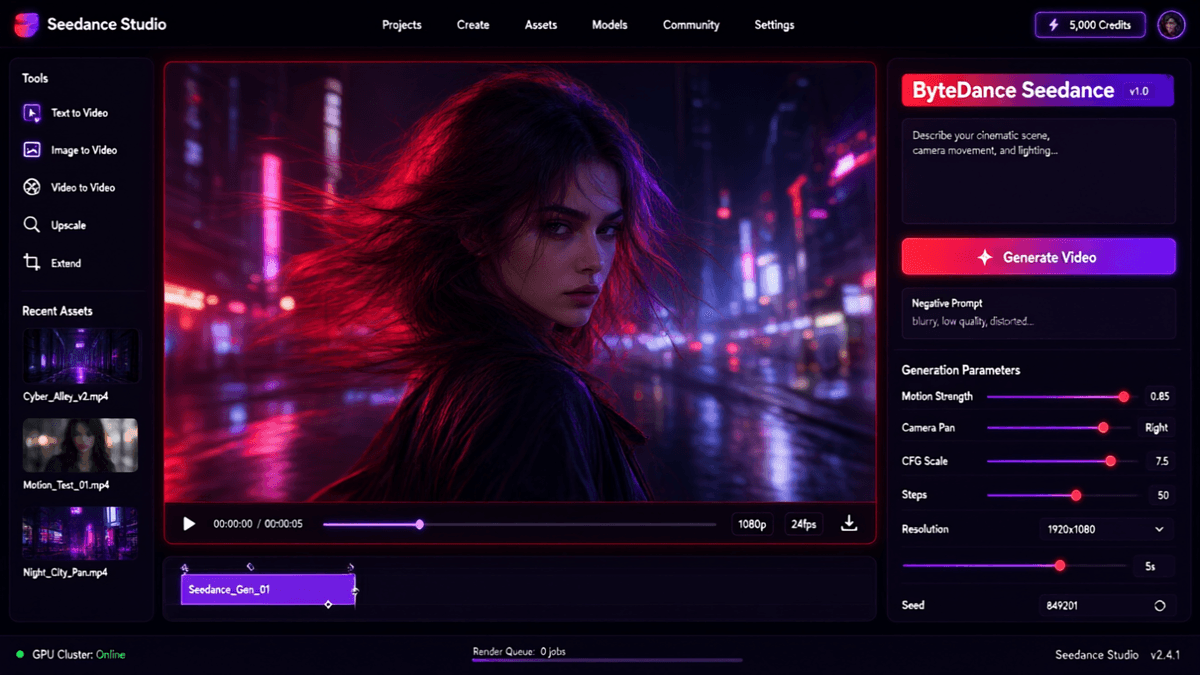Select the Seedance_Gen_01 timeline clip
The height and width of the screenshot is (675, 1200).
pos(267,590)
